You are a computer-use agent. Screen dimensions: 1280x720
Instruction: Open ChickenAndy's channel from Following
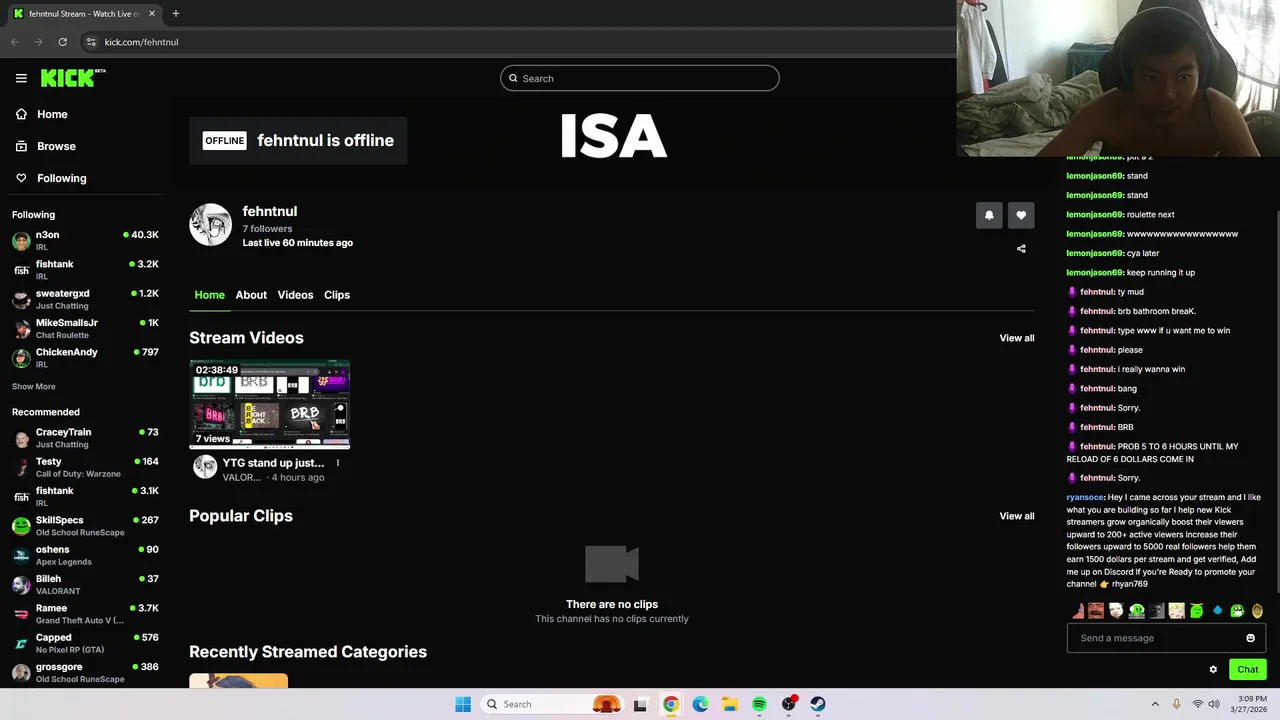pos(85,357)
